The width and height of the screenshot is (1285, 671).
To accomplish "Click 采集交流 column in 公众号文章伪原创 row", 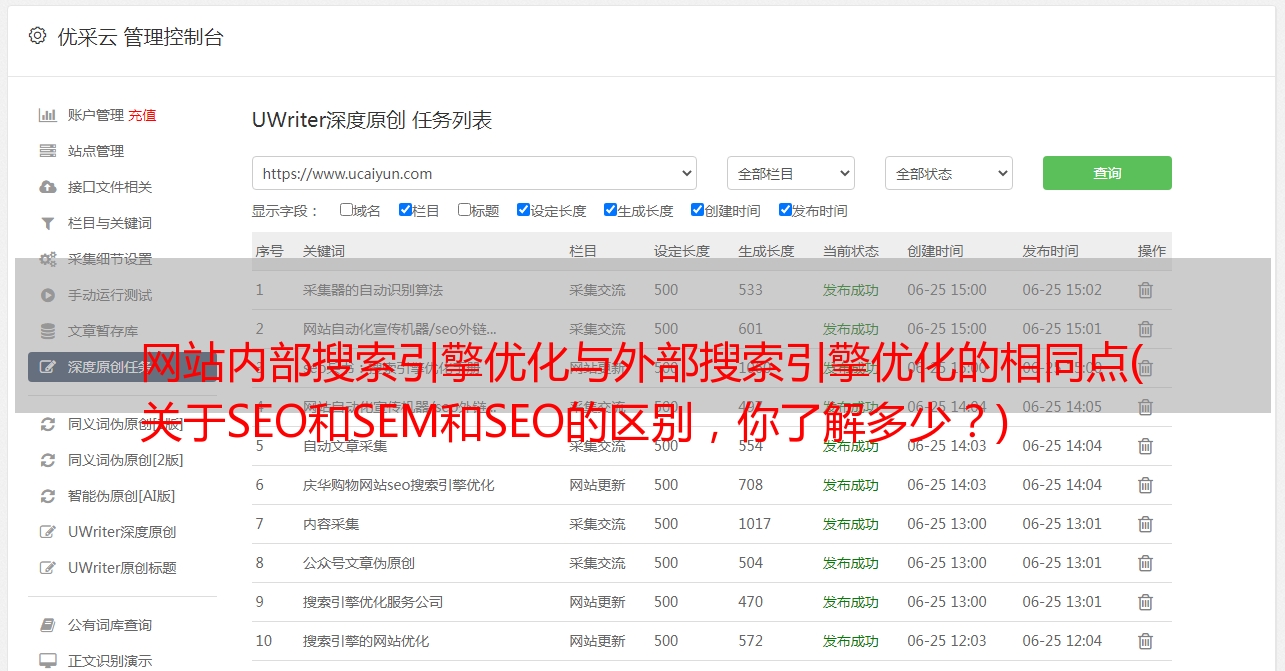I will pyautogui.click(x=597, y=563).
